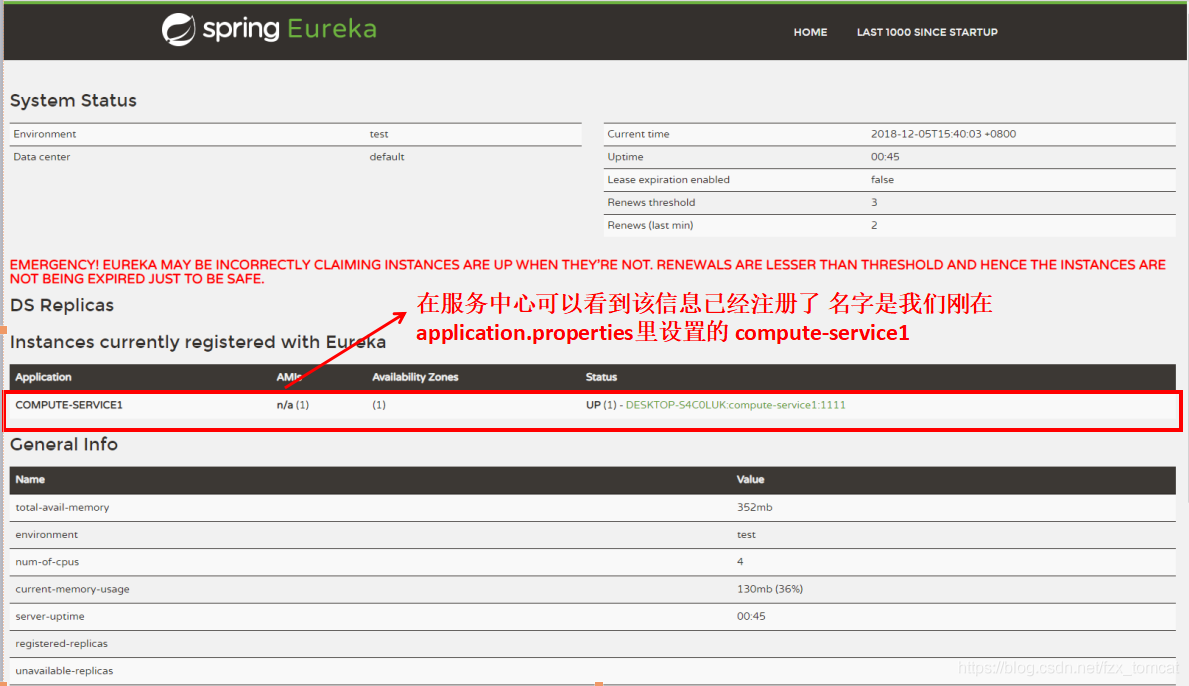Click the num-of-cpus row name
Screen dimensions: 1189x686
[47, 562]
